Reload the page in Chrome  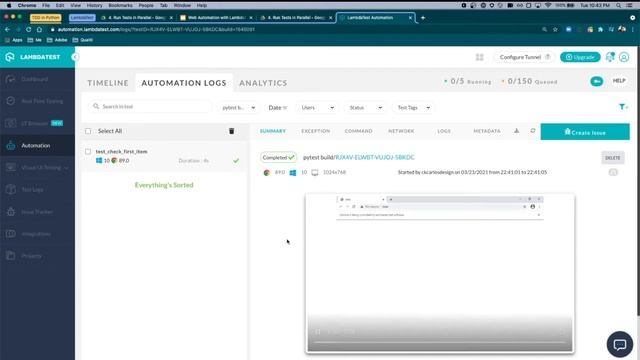pos(29,29)
